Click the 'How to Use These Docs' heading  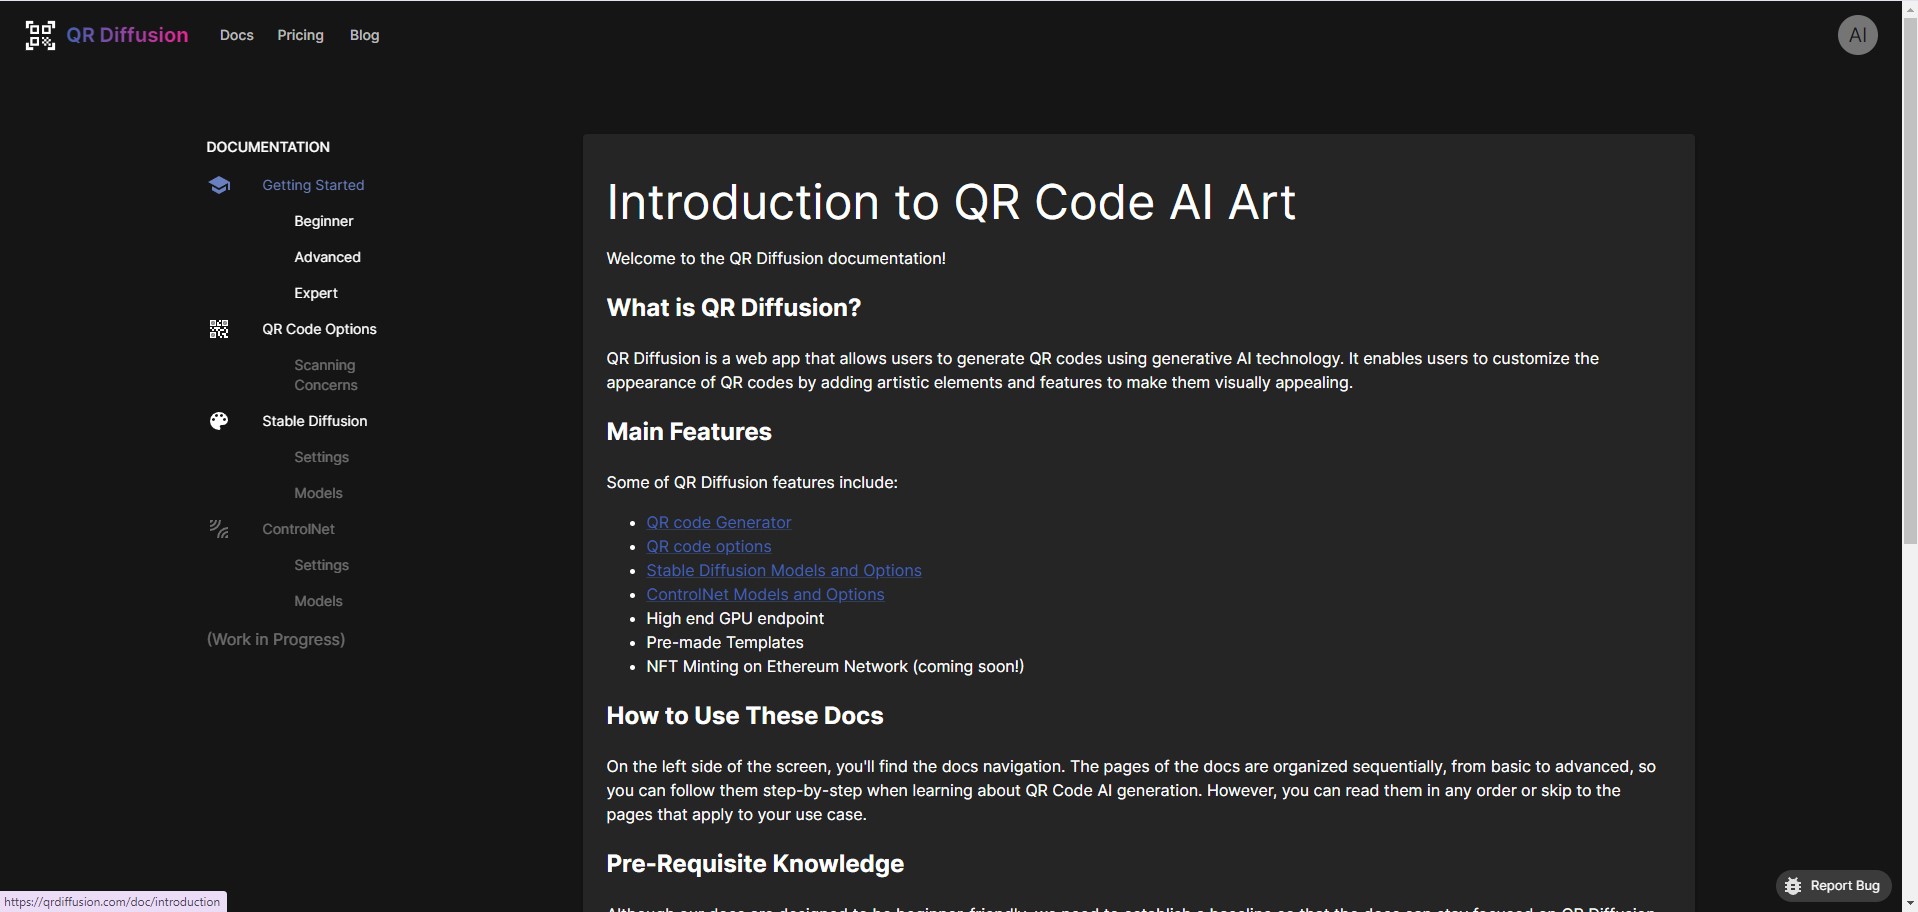click(x=745, y=716)
